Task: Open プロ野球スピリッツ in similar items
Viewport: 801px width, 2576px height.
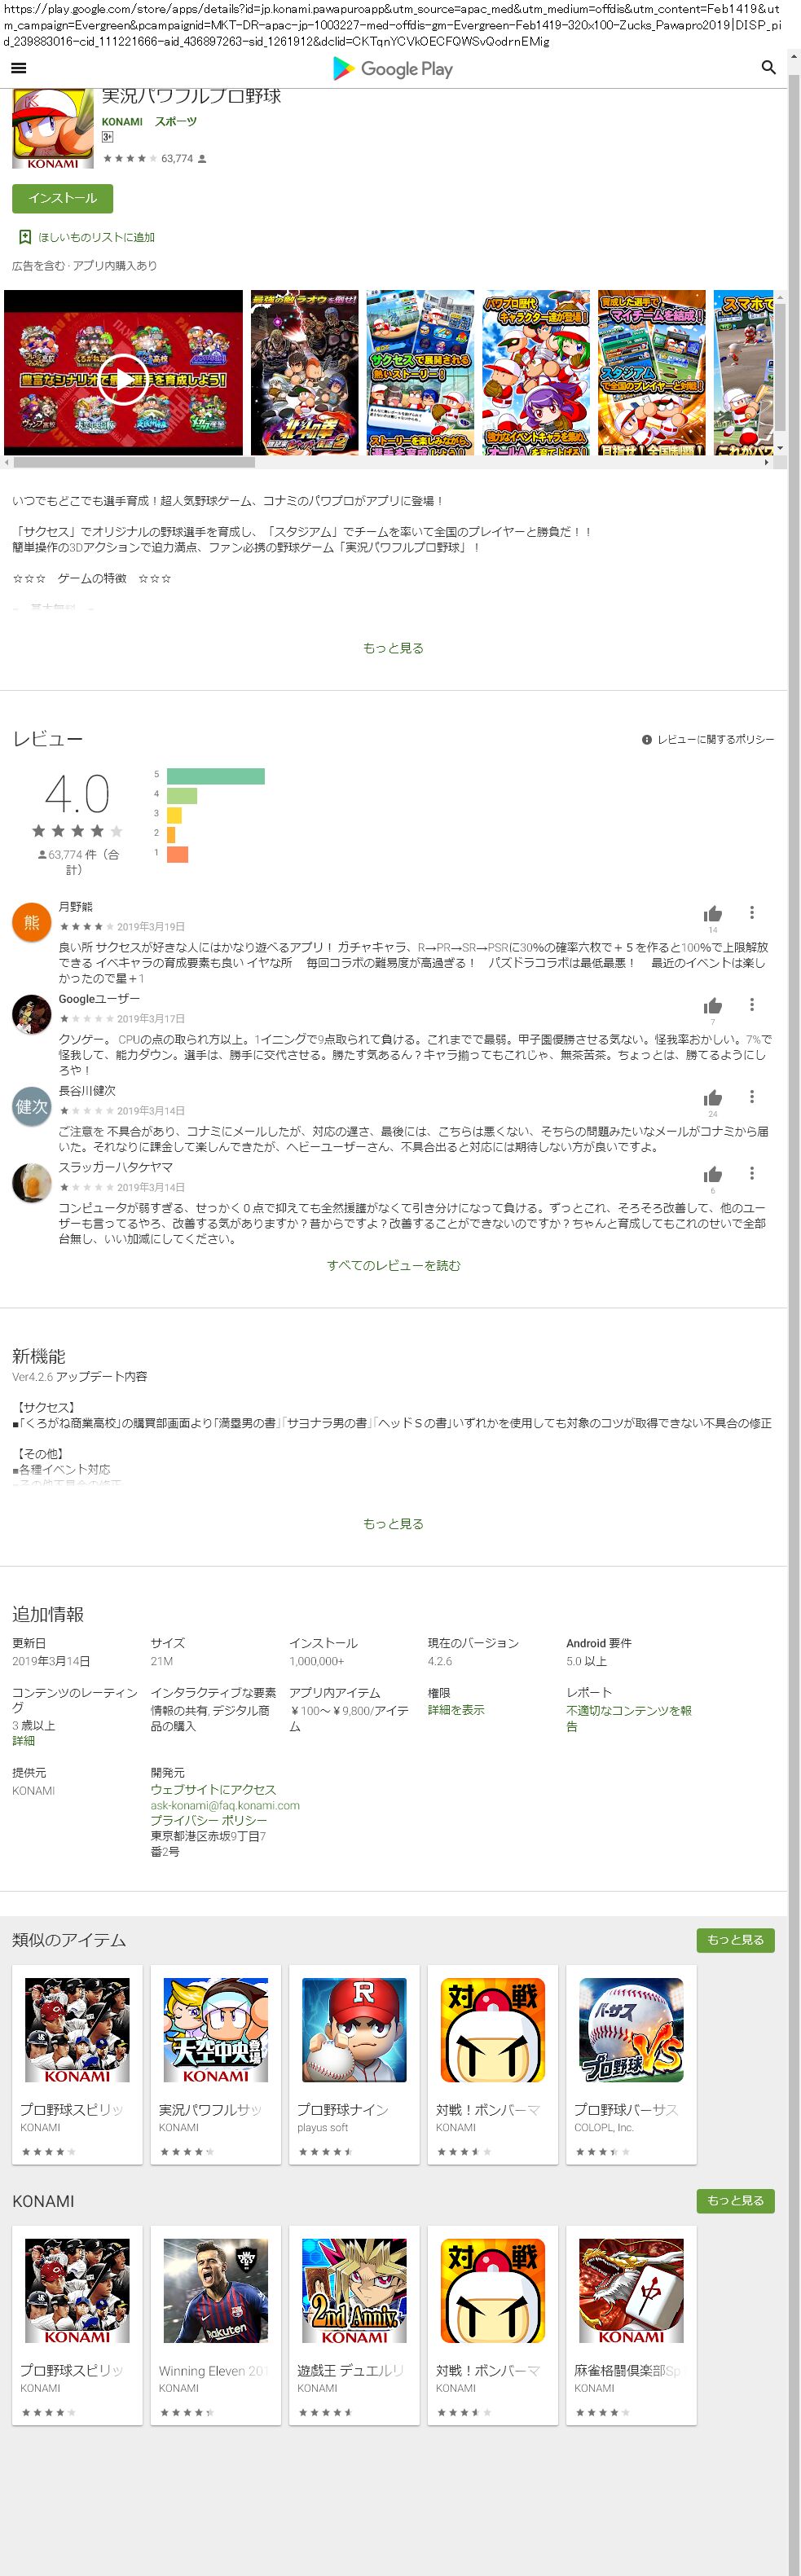Action: point(77,2065)
